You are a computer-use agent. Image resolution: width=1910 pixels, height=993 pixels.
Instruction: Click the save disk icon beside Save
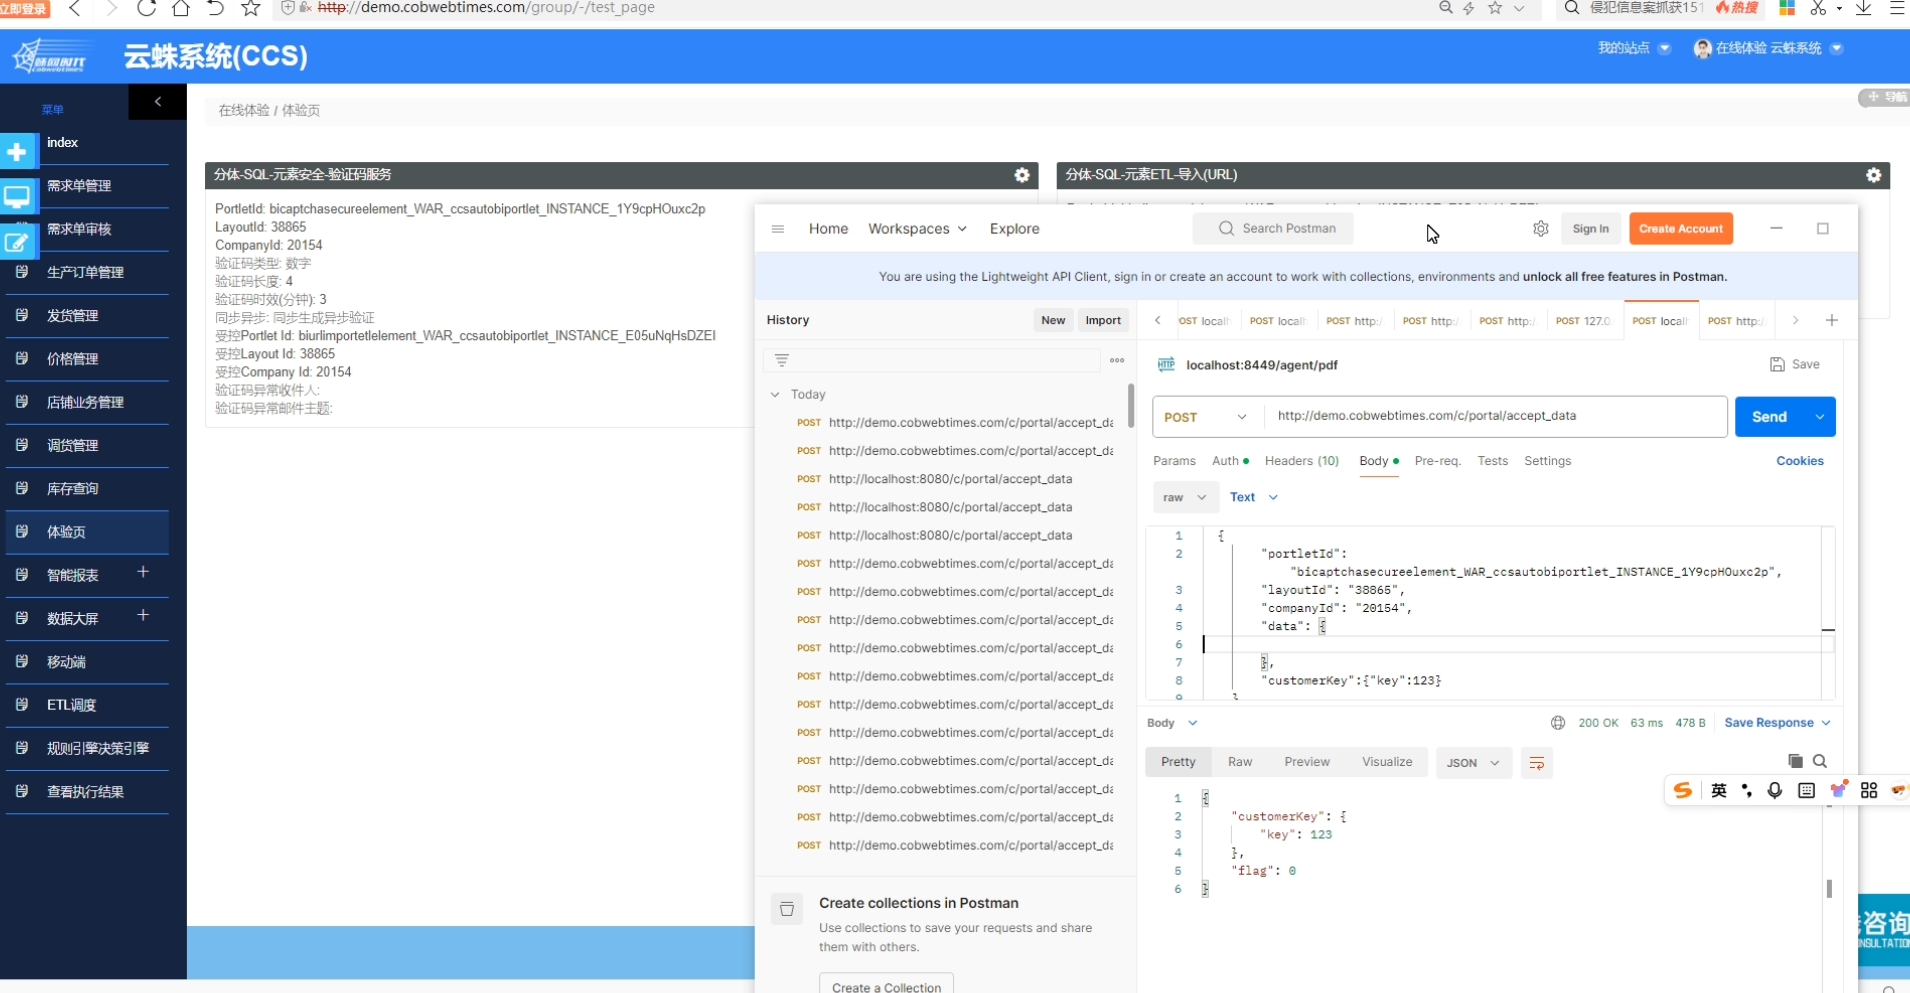pyautogui.click(x=1777, y=365)
